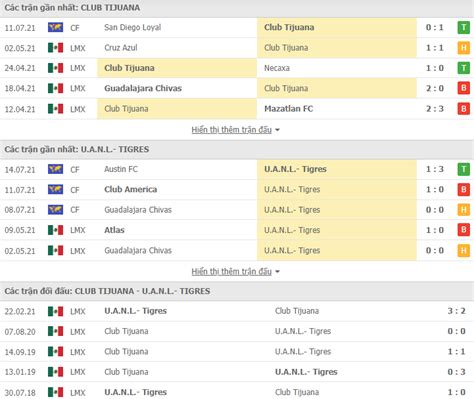Click the green T badge on Necaxa row

[x=463, y=68]
